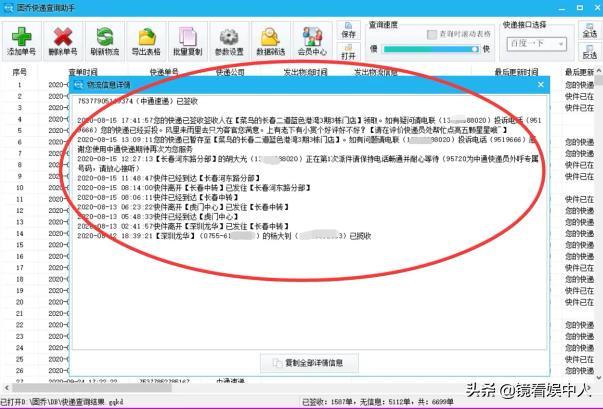Click the 打开 open file button

348,52
